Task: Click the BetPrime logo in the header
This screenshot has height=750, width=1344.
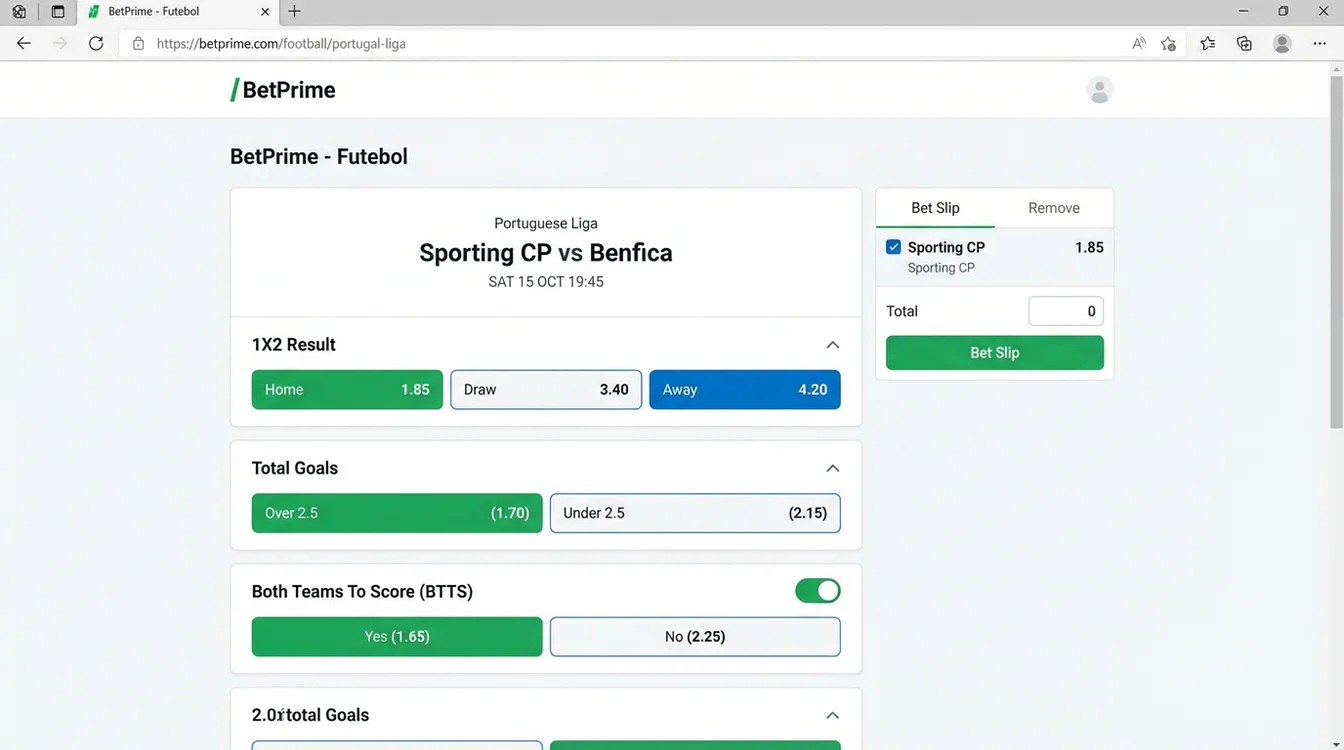Action: coord(283,90)
